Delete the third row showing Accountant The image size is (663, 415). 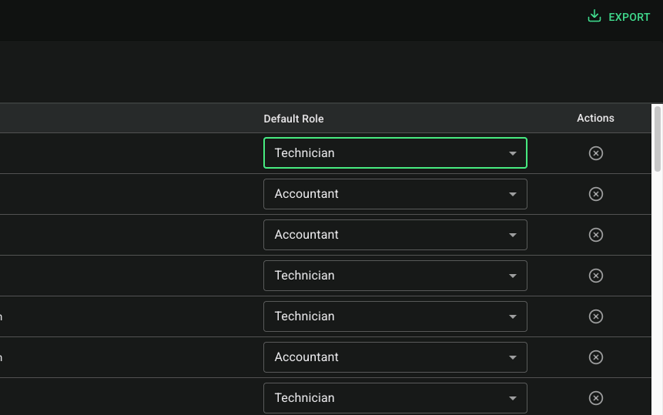pos(596,235)
